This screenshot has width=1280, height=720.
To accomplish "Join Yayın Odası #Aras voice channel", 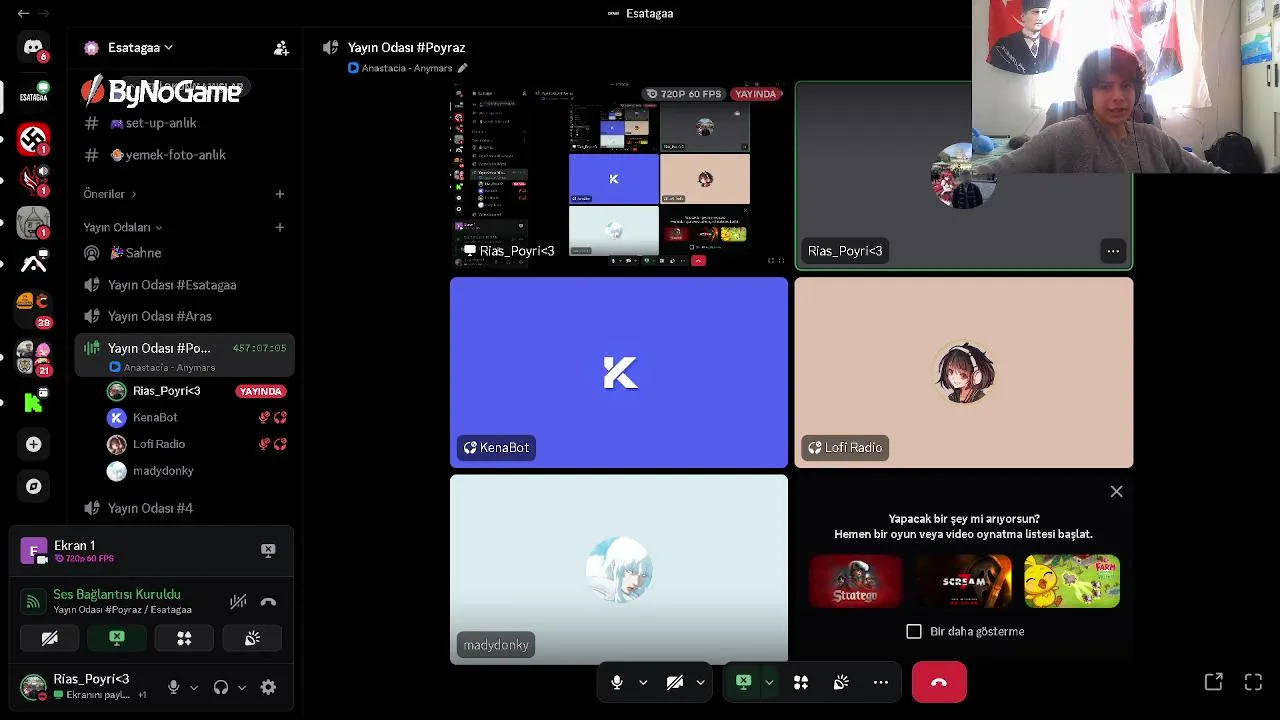I will 184,316.
